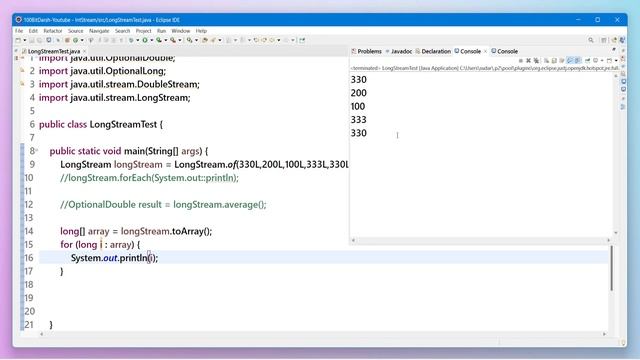Image resolution: width=640 pixels, height=360 pixels.
Task: Toggle Word Wrap in Console toolbar
Action: pos(562,60)
